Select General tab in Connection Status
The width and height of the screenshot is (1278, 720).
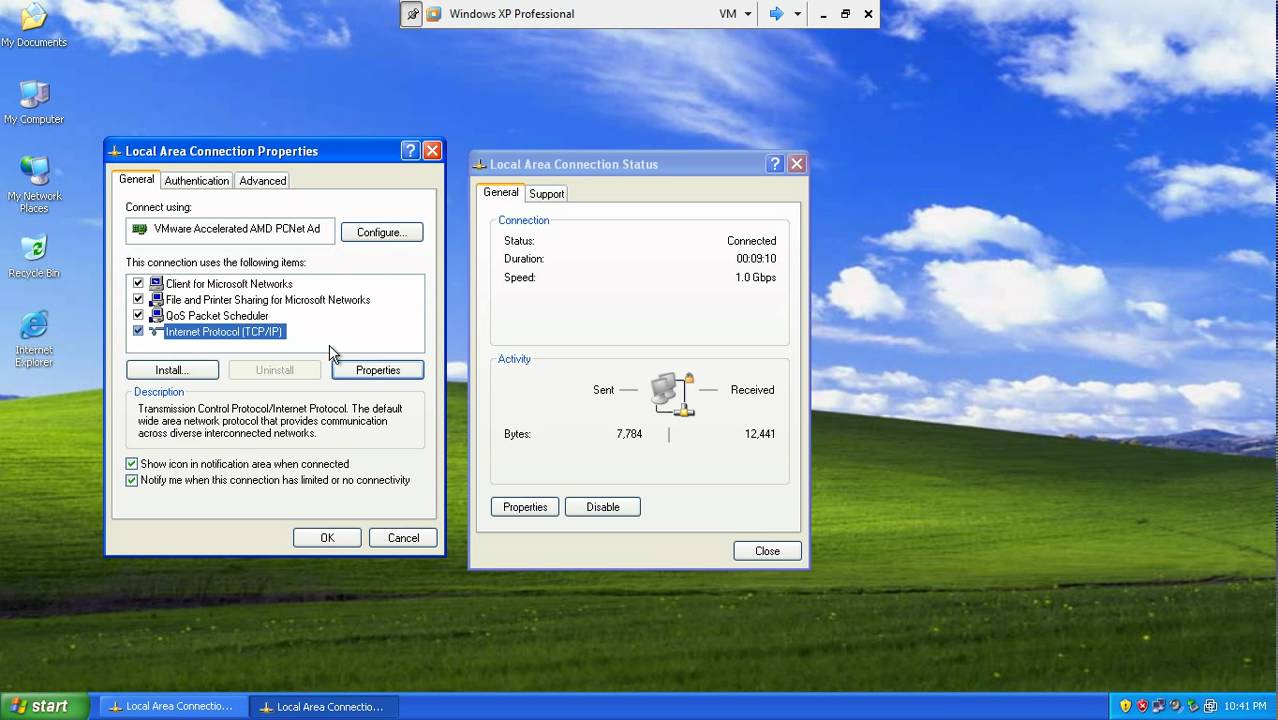tap(501, 192)
